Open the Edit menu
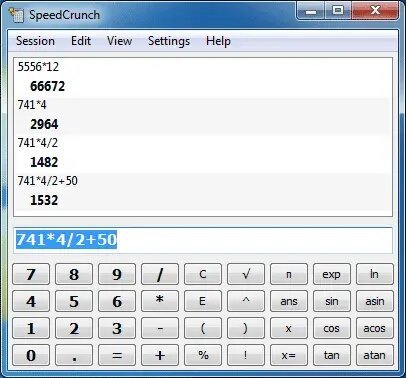406x378 pixels. click(81, 41)
